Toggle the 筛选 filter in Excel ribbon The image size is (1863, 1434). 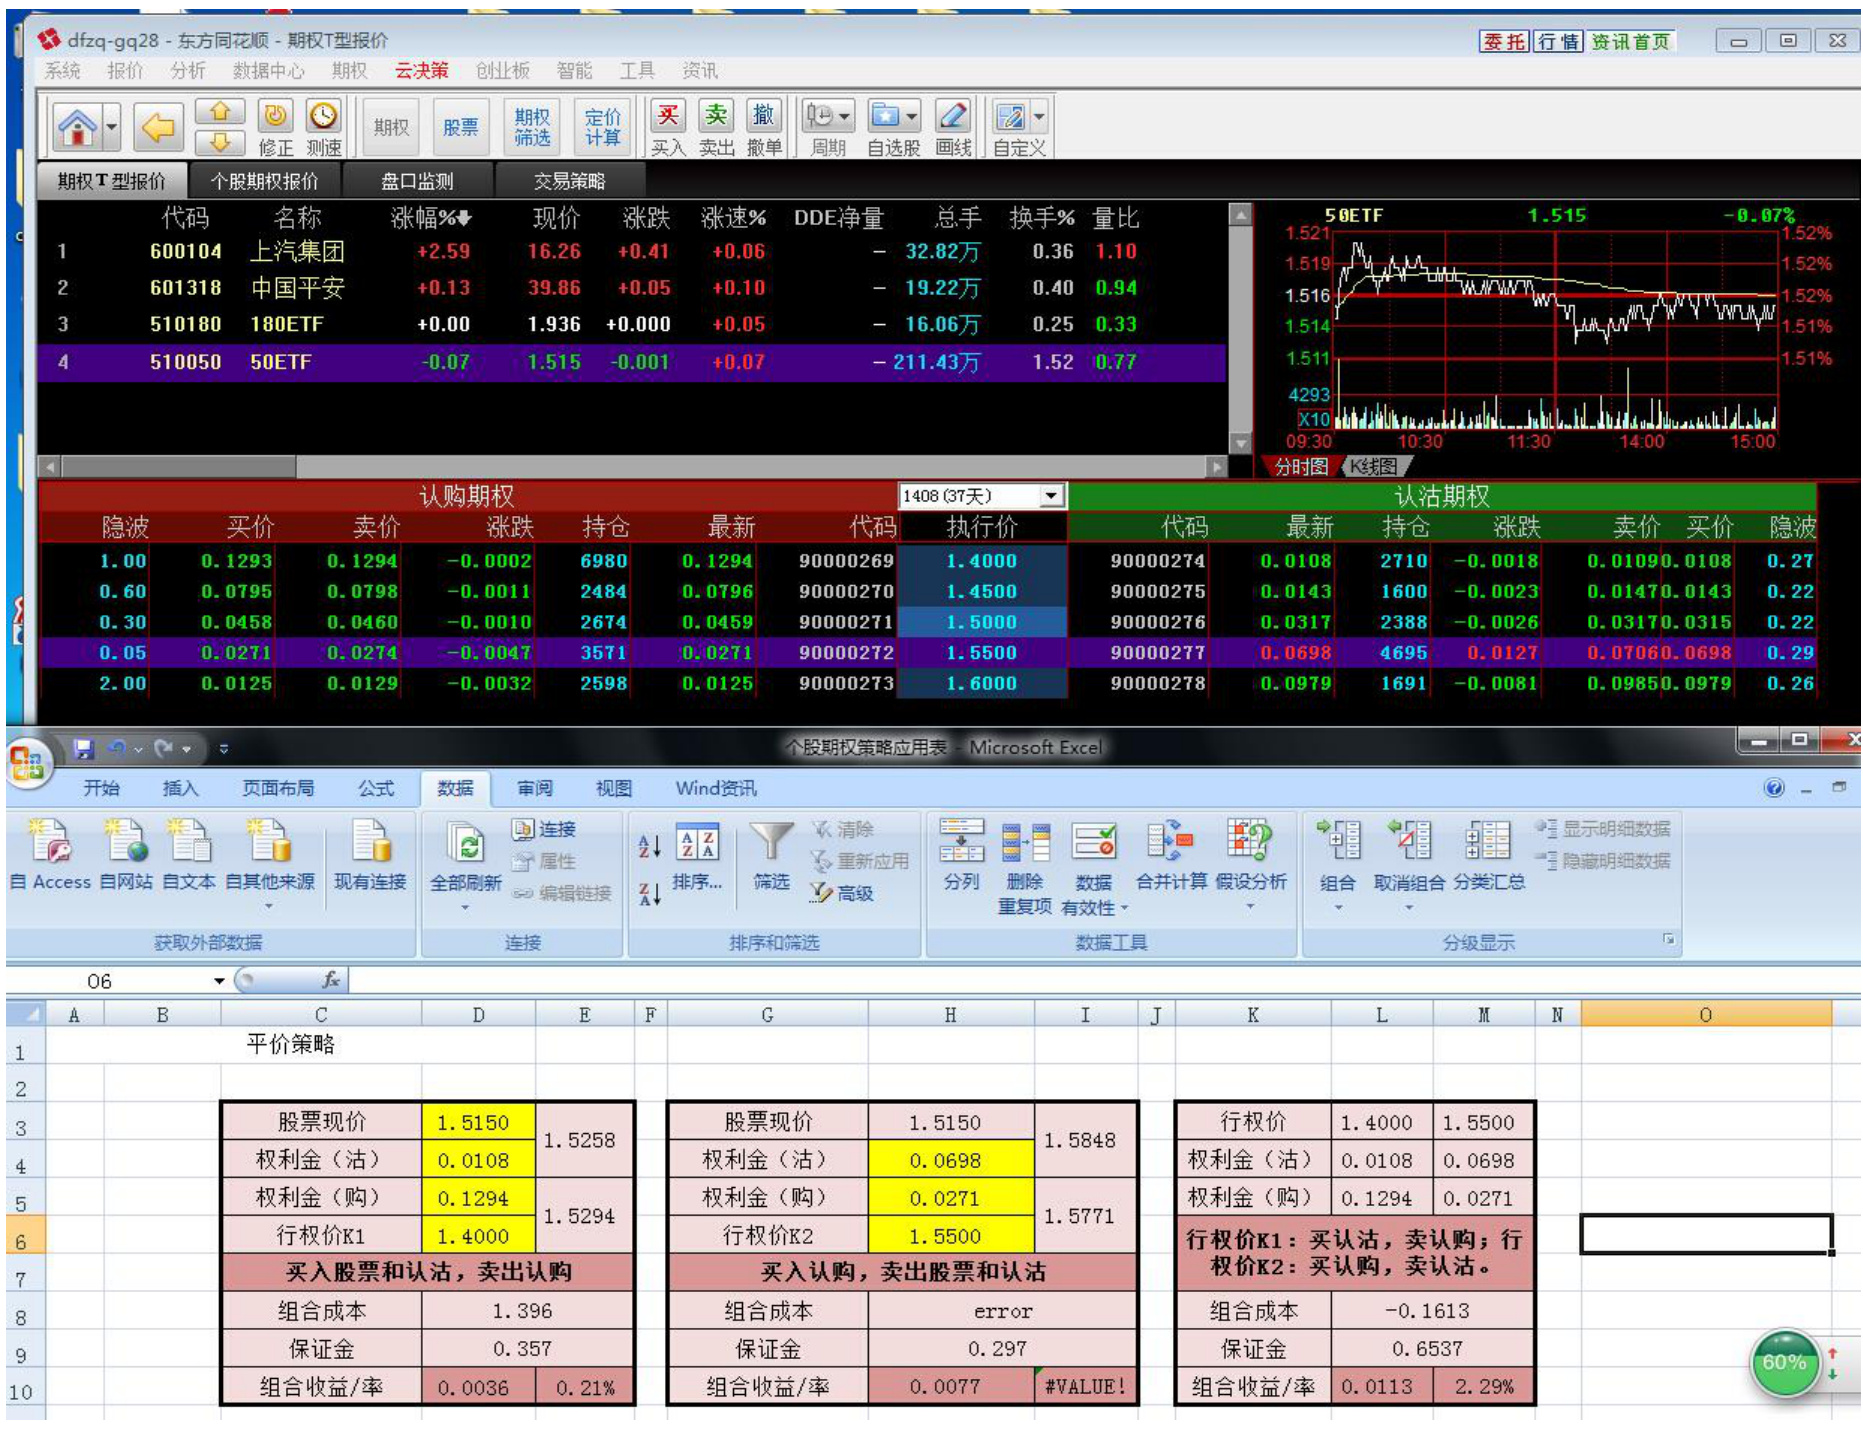771,847
